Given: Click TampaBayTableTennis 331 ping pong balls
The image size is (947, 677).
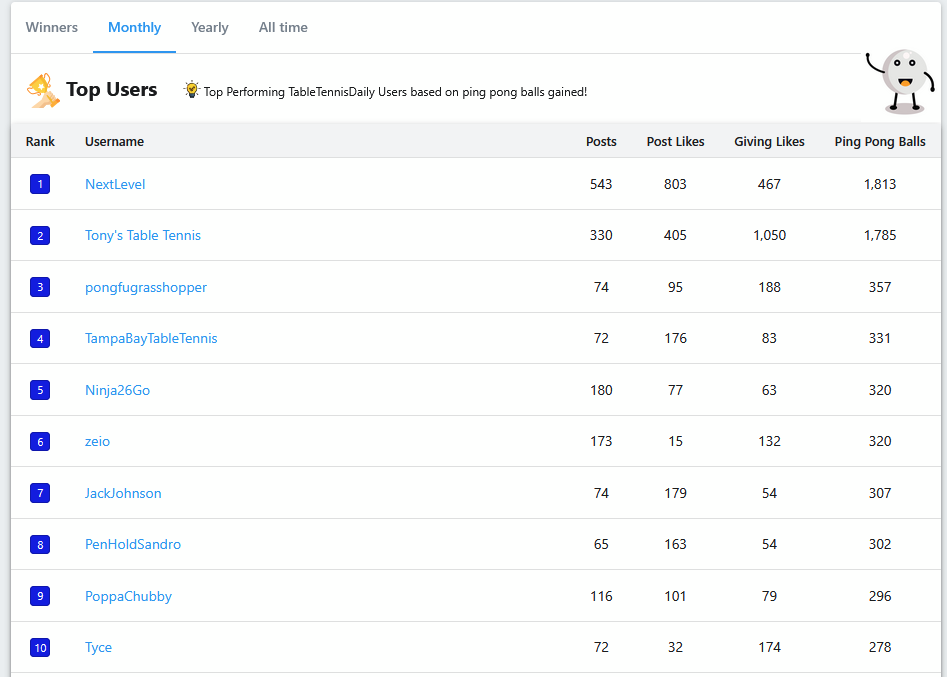Looking at the screenshot, I should point(880,339).
